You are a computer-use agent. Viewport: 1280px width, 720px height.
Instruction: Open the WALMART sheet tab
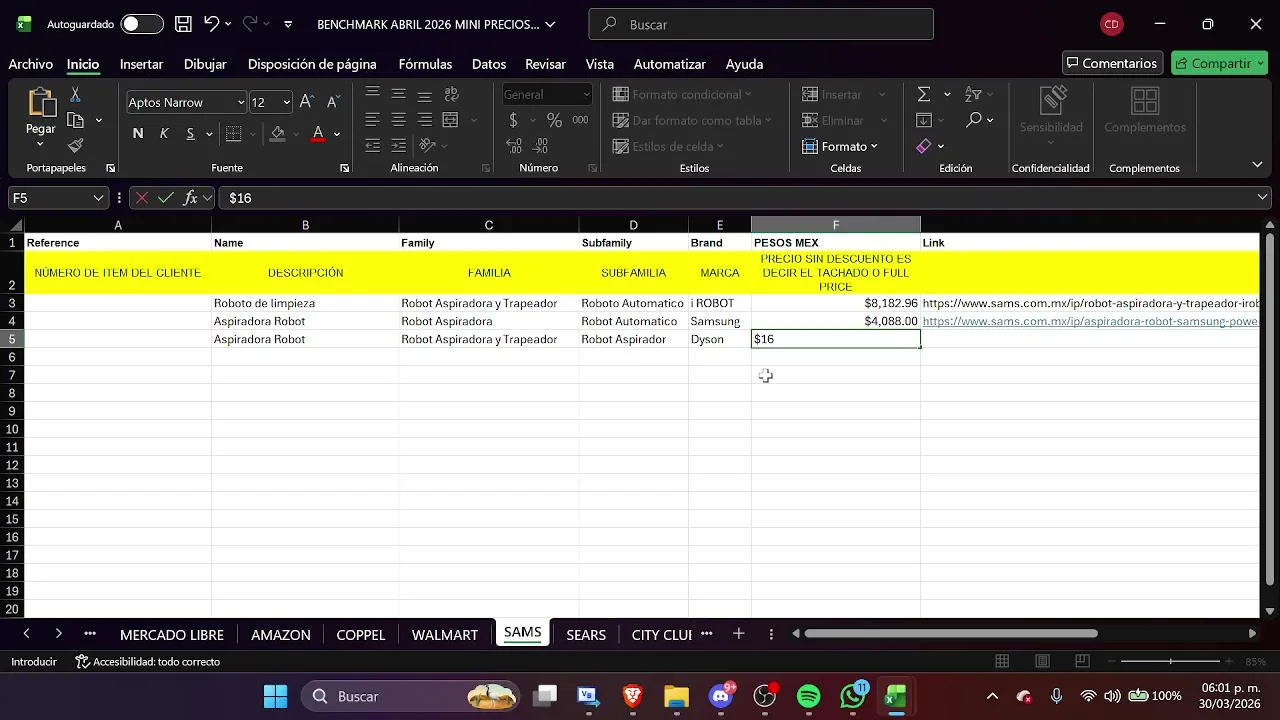445,635
